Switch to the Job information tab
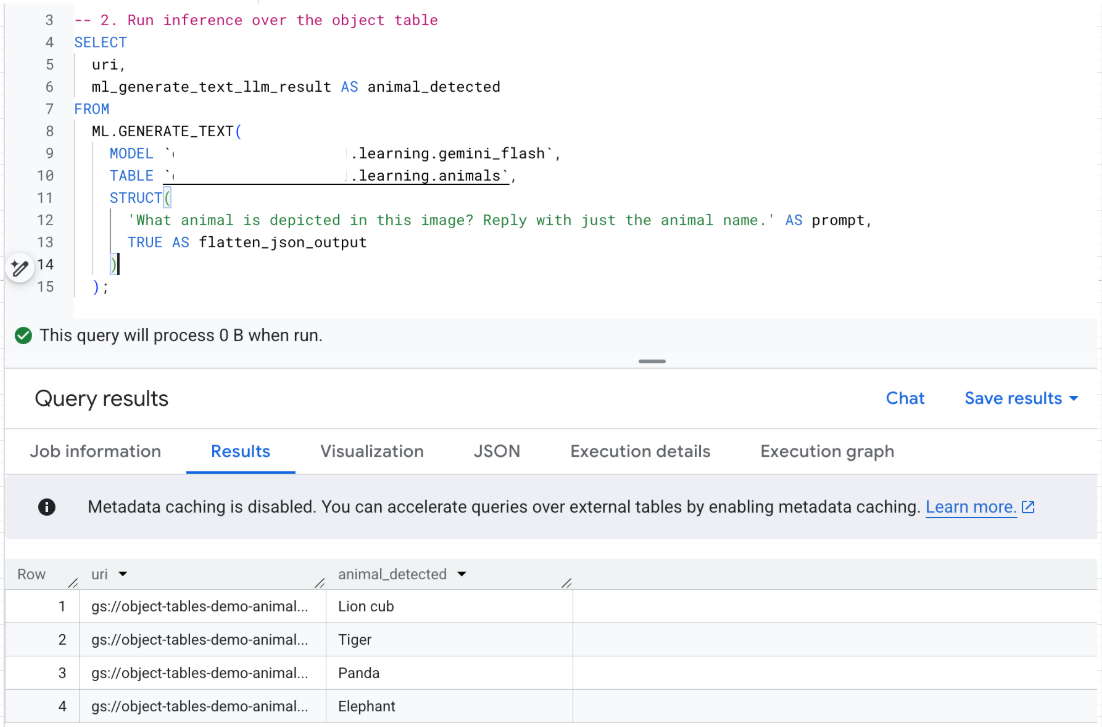Viewport: 1102px width, 727px height. tap(96, 451)
